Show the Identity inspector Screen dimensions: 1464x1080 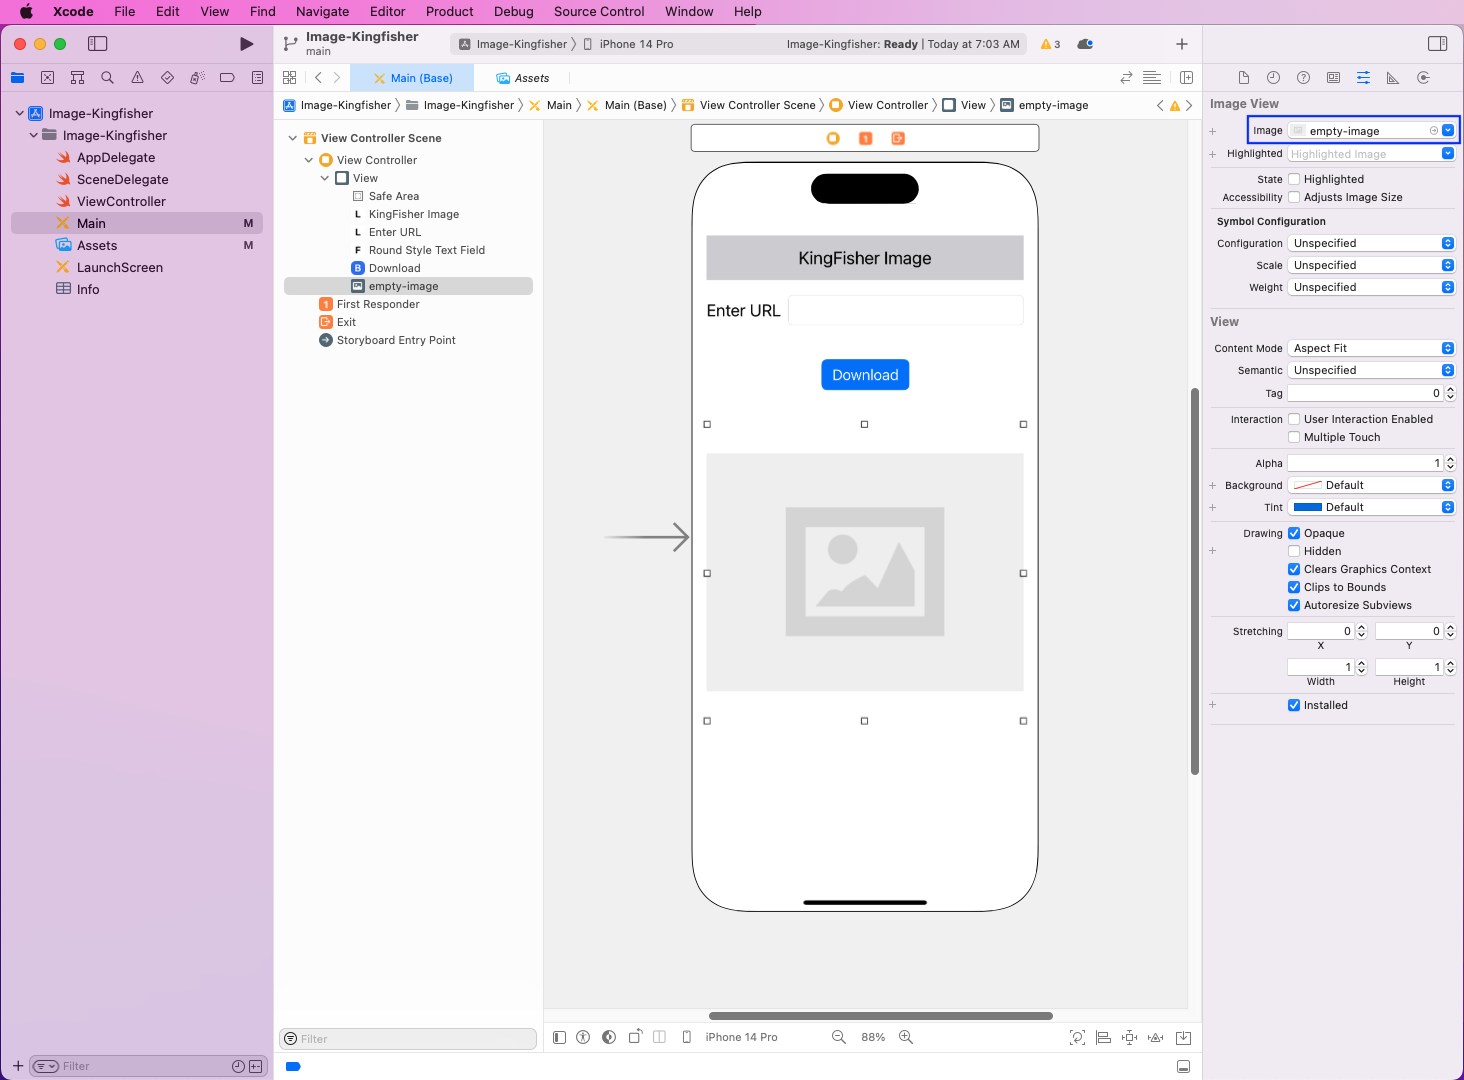pyautogui.click(x=1333, y=78)
